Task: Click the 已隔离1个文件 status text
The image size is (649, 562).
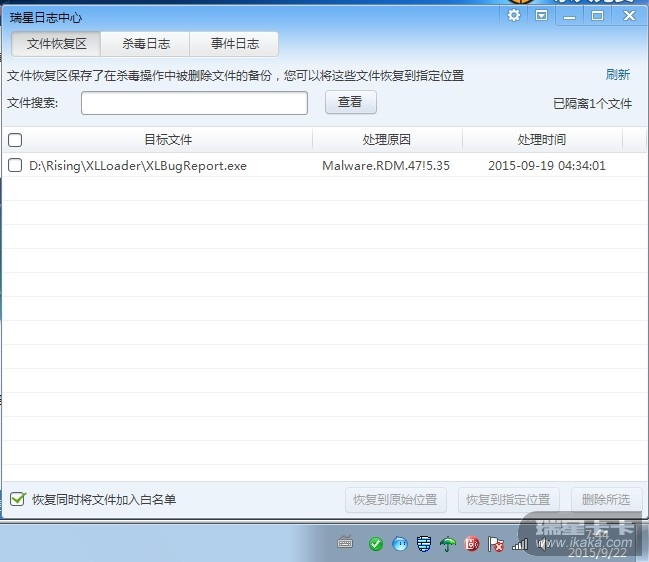Action: point(592,103)
